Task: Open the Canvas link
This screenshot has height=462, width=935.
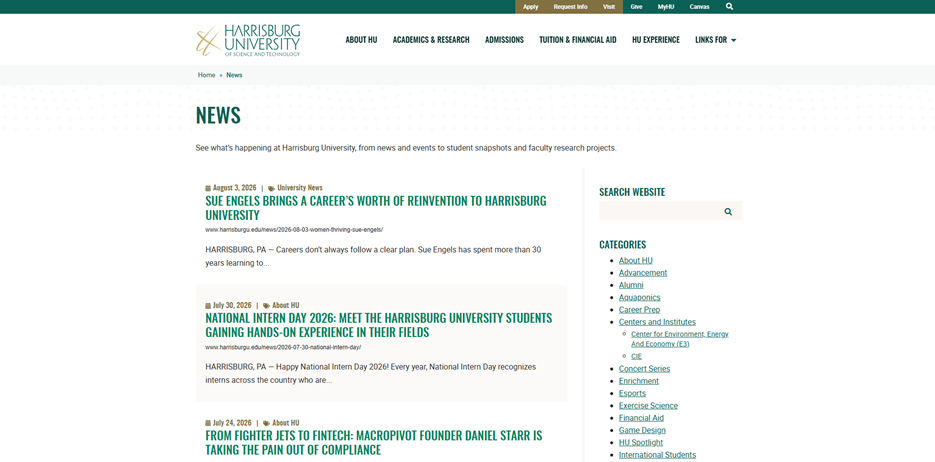Action: click(699, 7)
